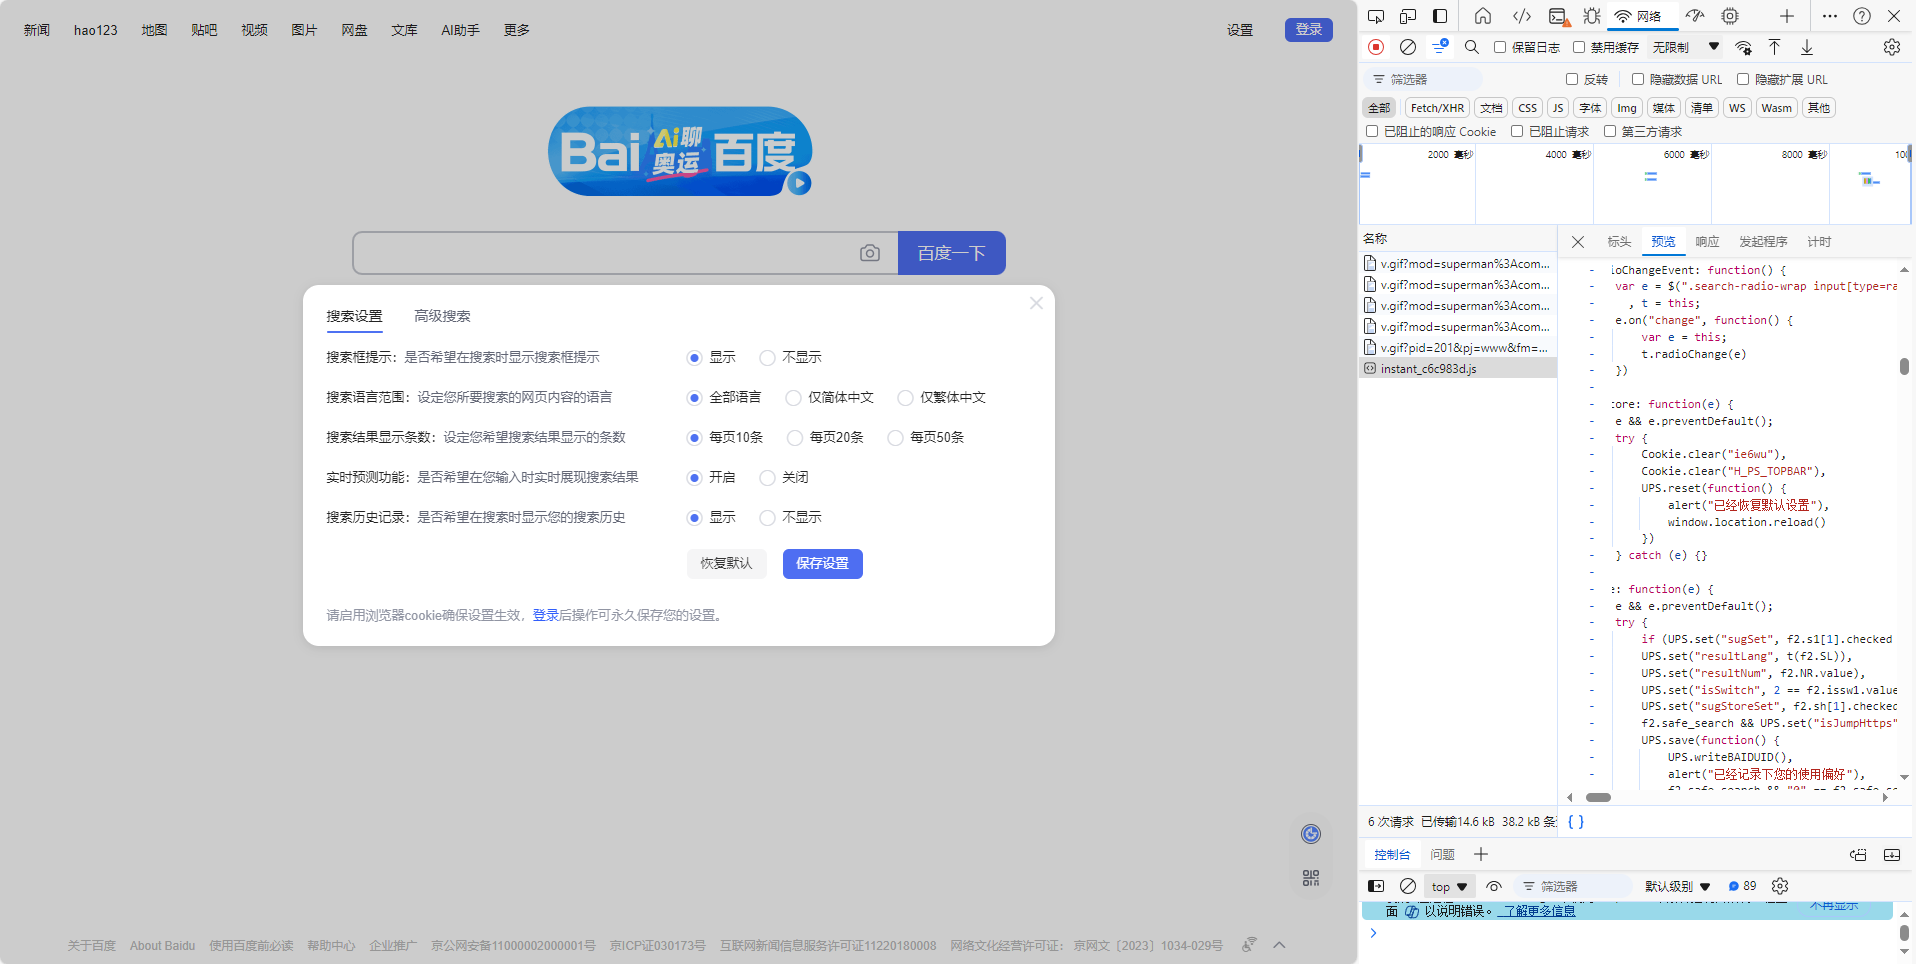The image size is (1916, 964).
Task: Select 关闭 for 实时预测功能
Action: tap(767, 477)
